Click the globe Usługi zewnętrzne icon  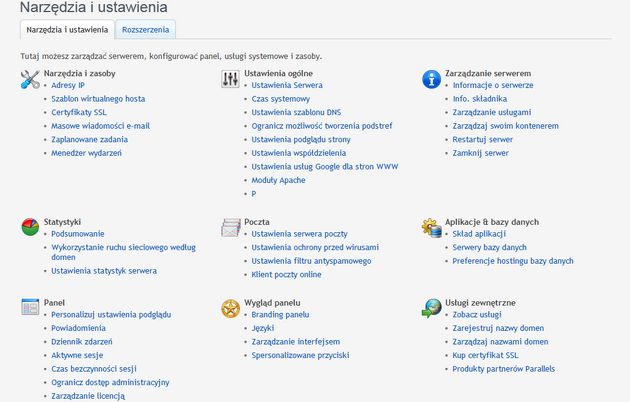432,308
